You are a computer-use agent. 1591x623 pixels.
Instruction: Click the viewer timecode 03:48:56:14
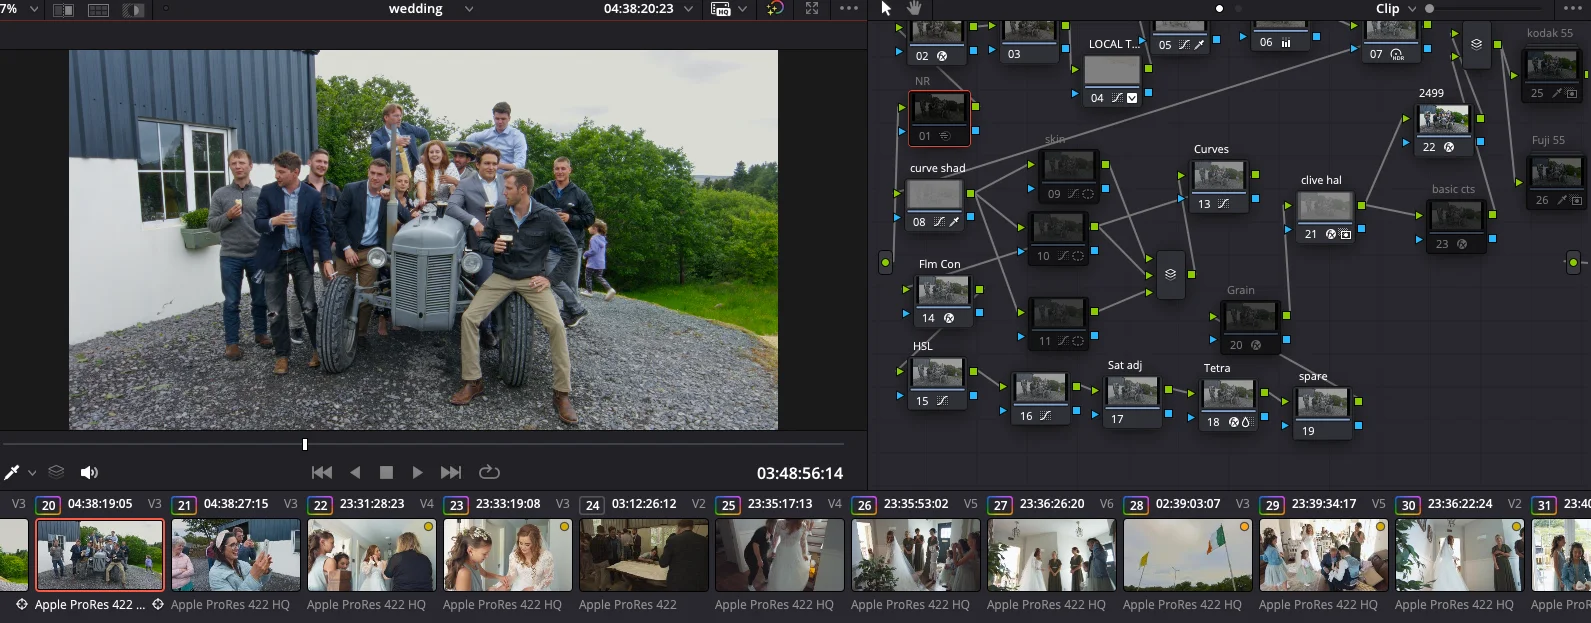tap(799, 473)
